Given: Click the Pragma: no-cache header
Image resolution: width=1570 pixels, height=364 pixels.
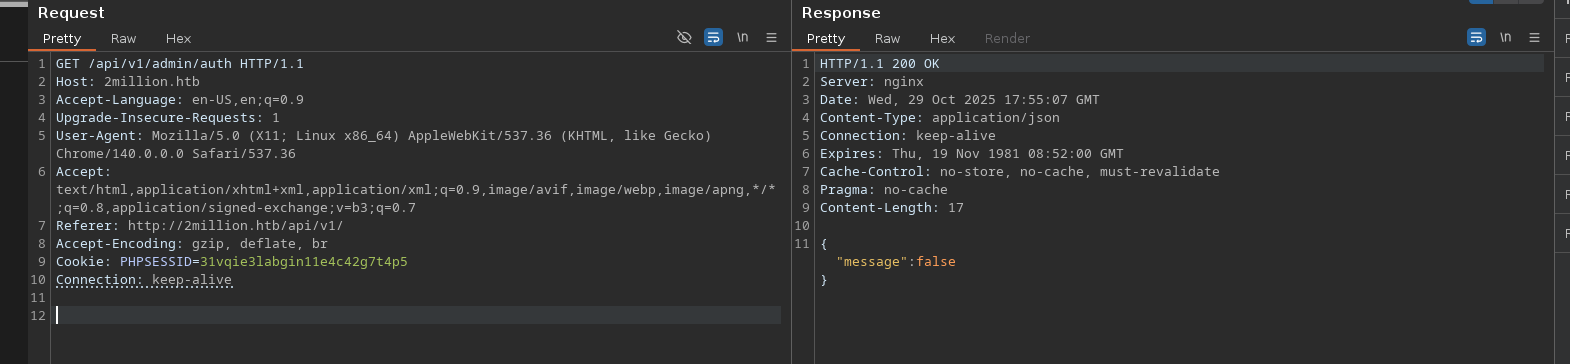Looking at the screenshot, I should point(884,189).
